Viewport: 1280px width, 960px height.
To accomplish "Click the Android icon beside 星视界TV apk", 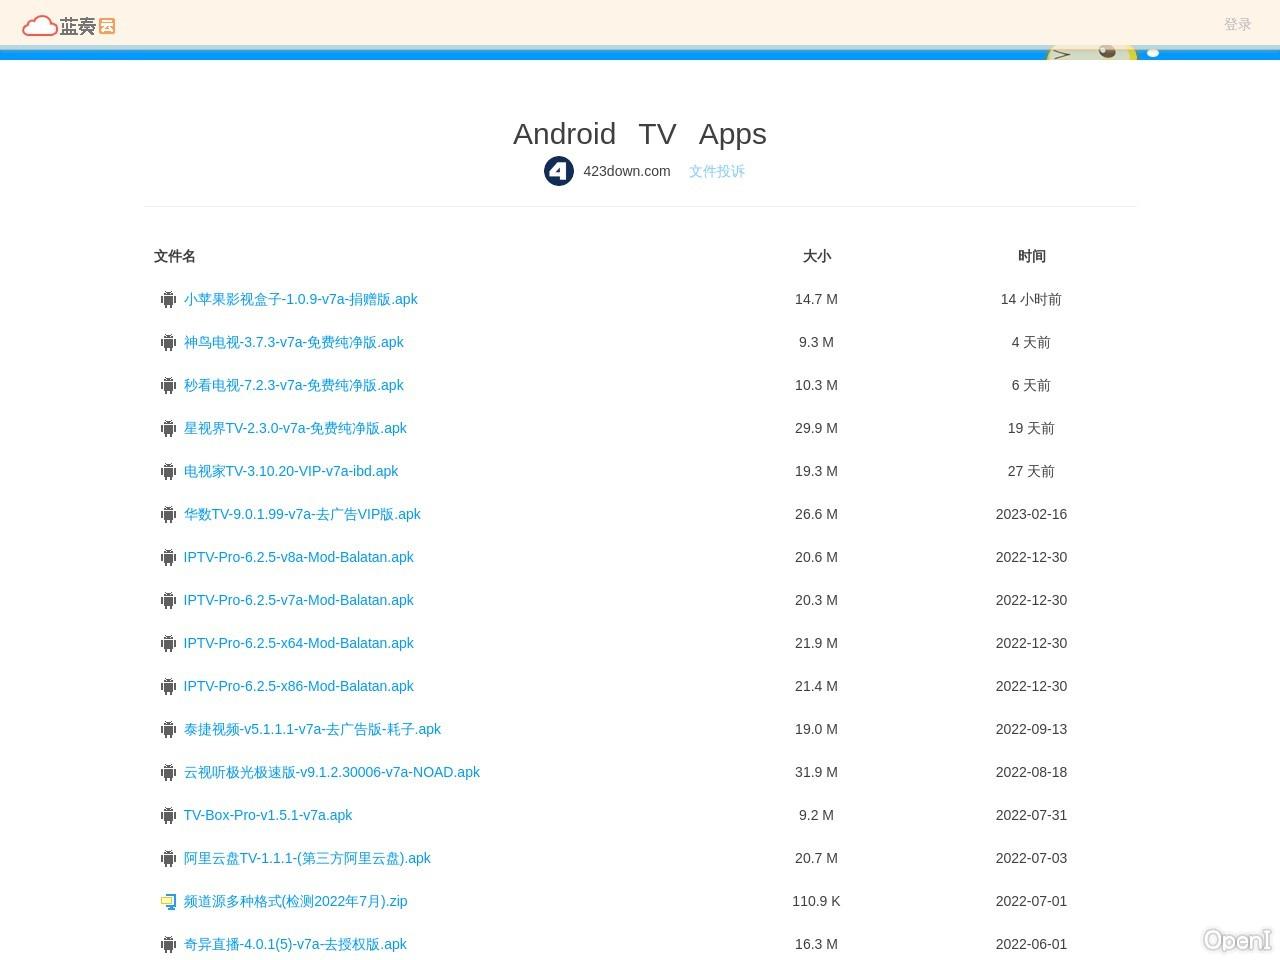I will (168, 429).
